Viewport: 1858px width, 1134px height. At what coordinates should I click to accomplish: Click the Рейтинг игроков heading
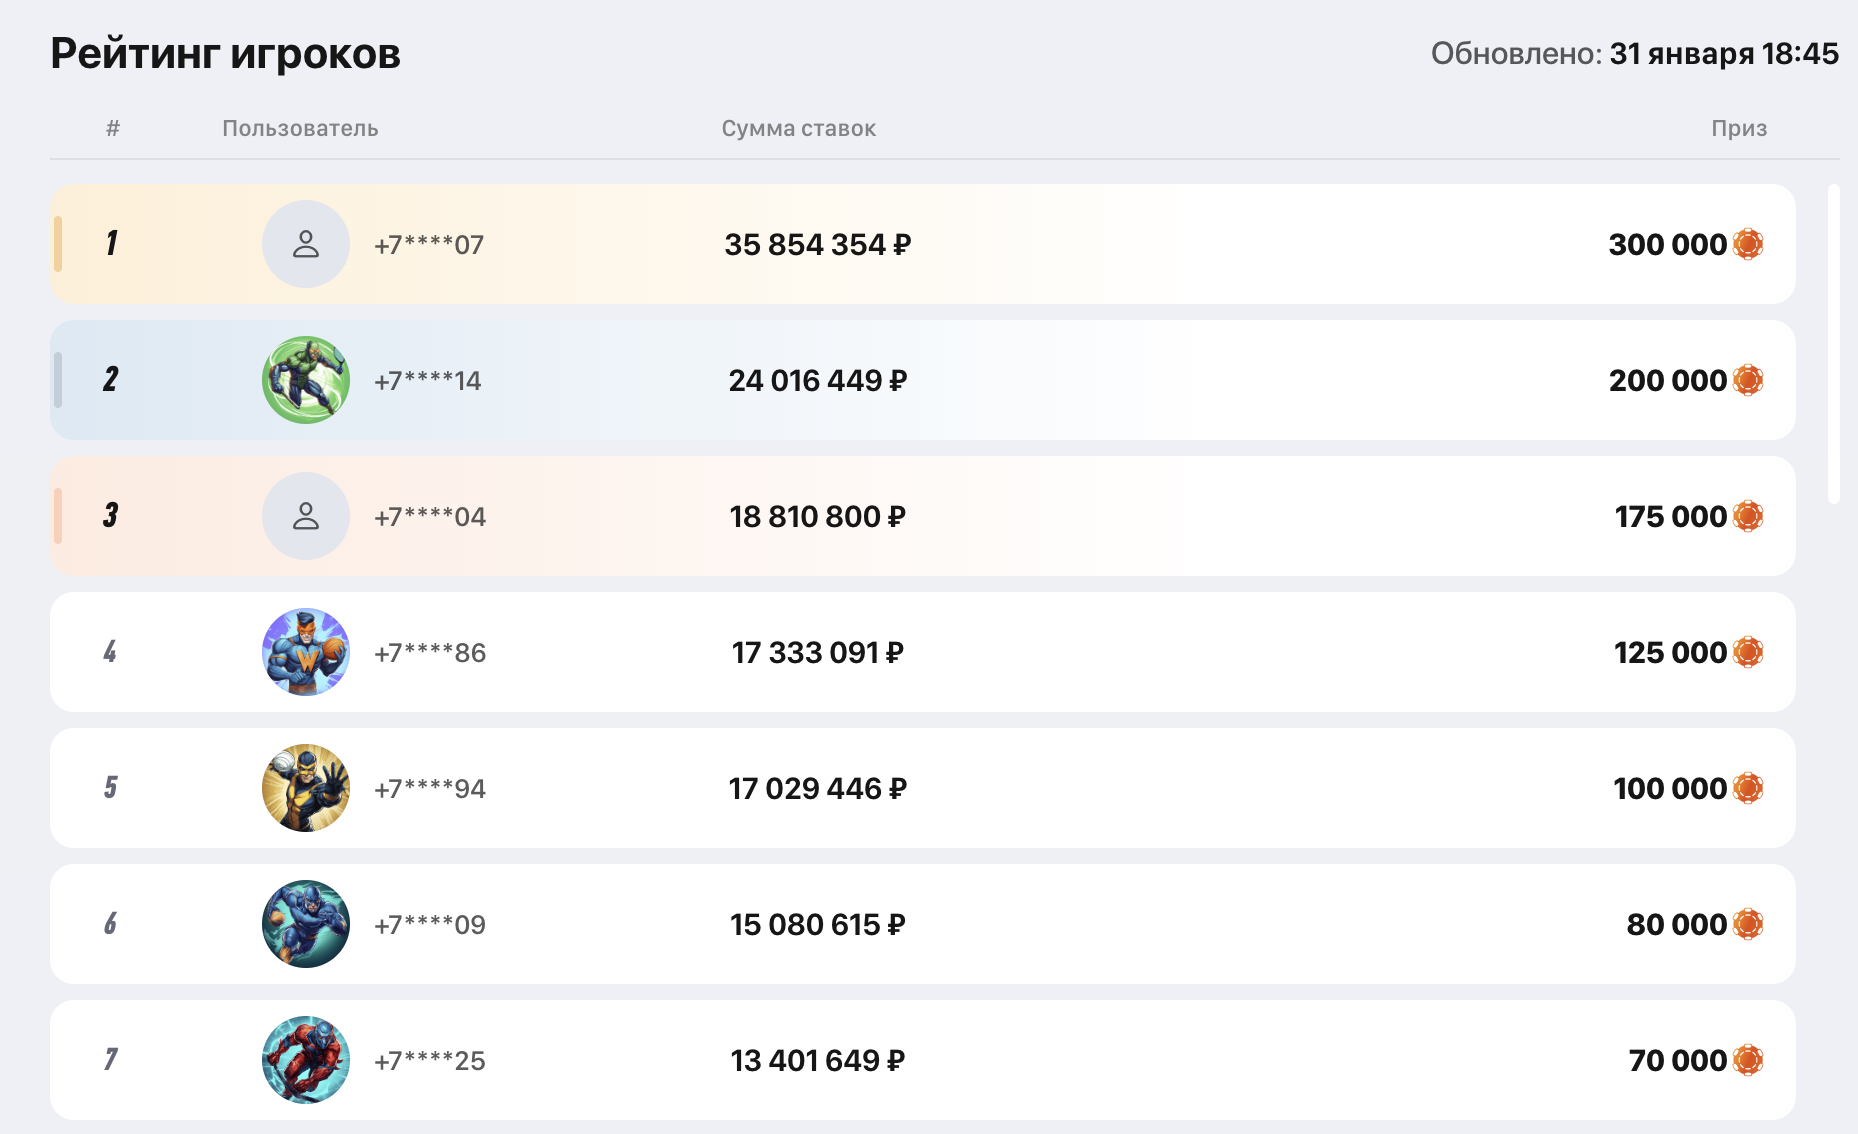pyautogui.click(x=225, y=53)
